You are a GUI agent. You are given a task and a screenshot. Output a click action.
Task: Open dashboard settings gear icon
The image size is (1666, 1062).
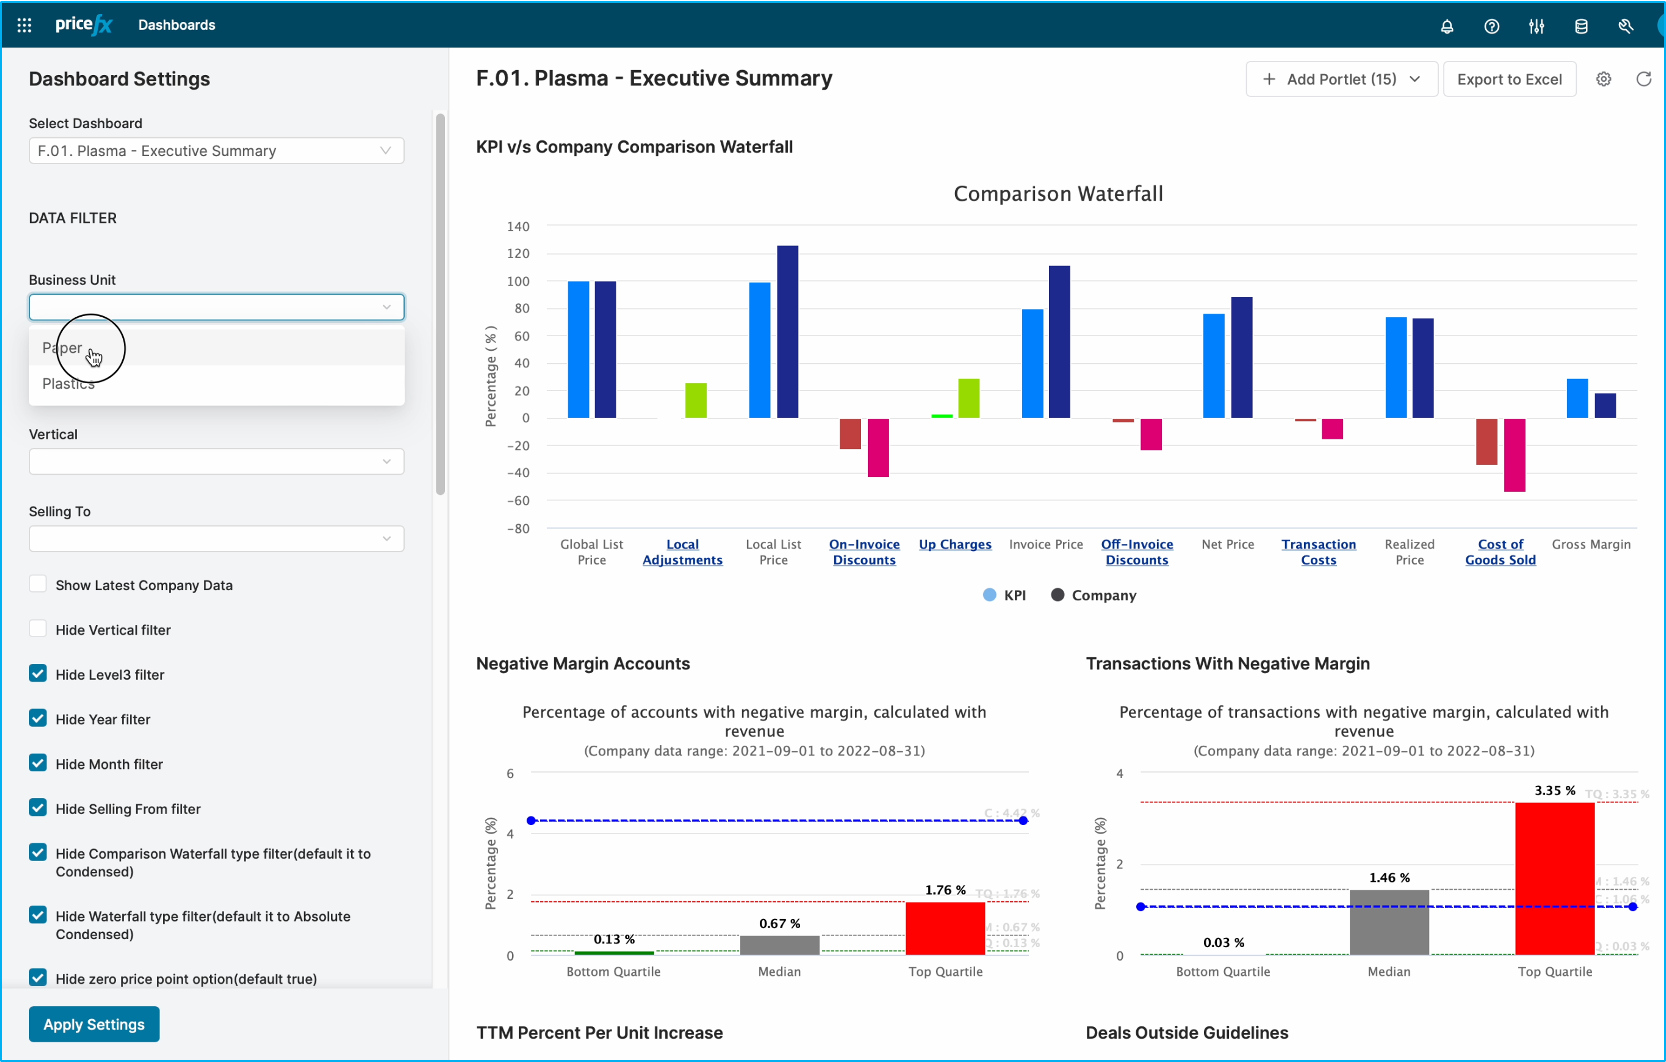[1603, 79]
